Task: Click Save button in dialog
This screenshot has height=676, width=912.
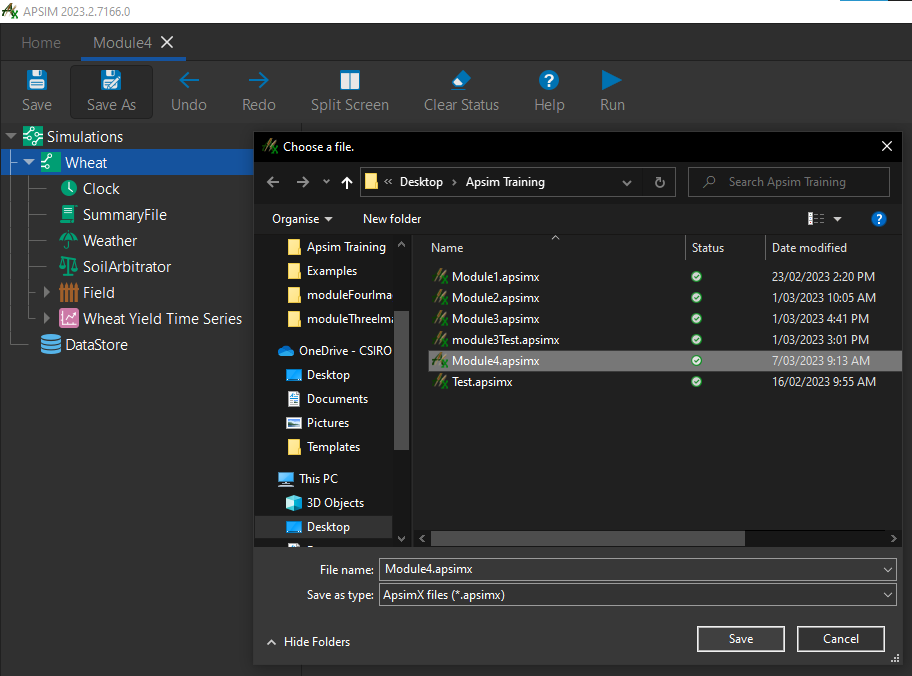Action: pyautogui.click(x=740, y=639)
